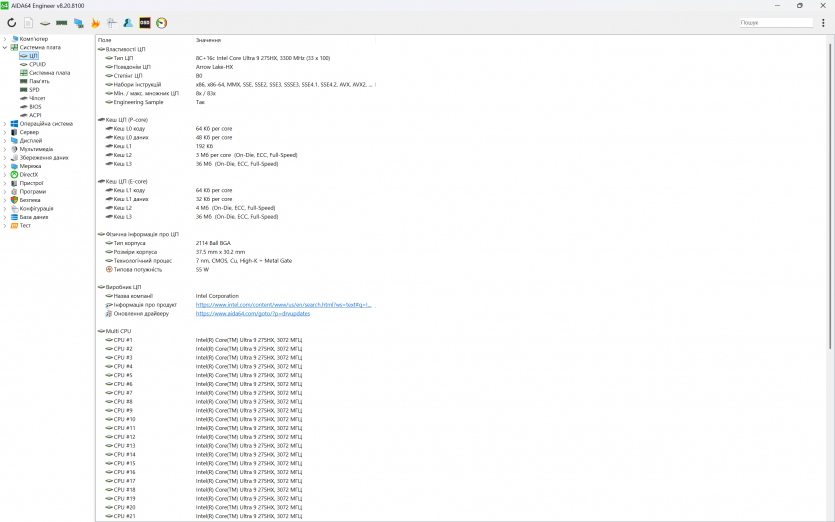Select BIOS item in the tree
835x522 pixels.
coord(35,107)
